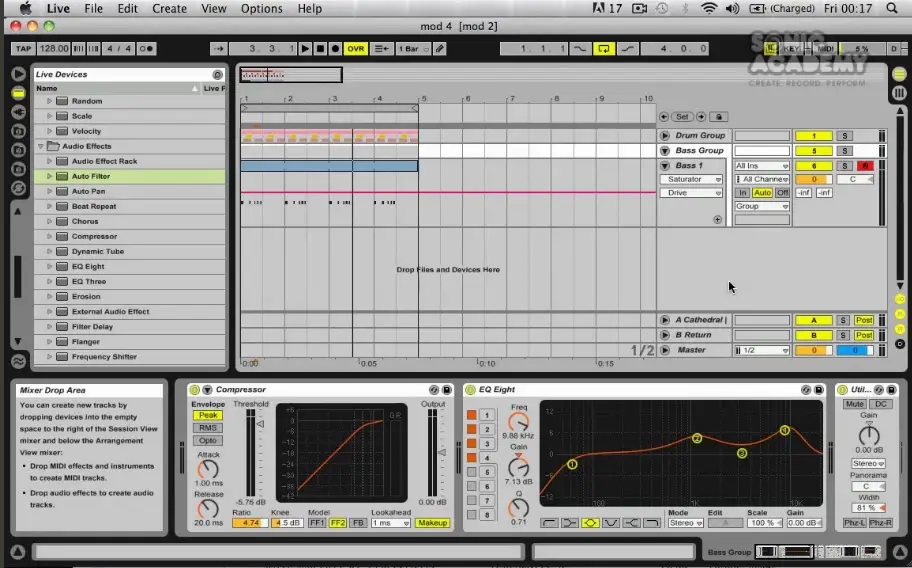Viewport: 912px width, 568px height.
Task: Click the Compressor save preset icon
Action: pos(447,390)
